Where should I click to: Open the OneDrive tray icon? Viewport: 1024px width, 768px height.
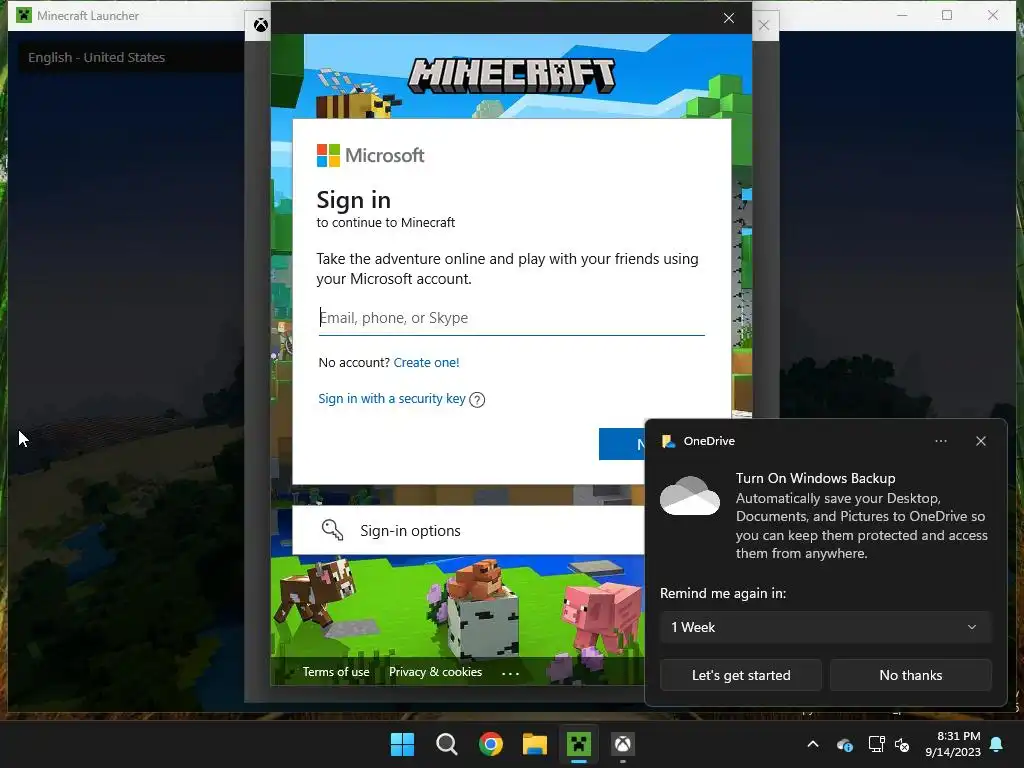pos(844,744)
